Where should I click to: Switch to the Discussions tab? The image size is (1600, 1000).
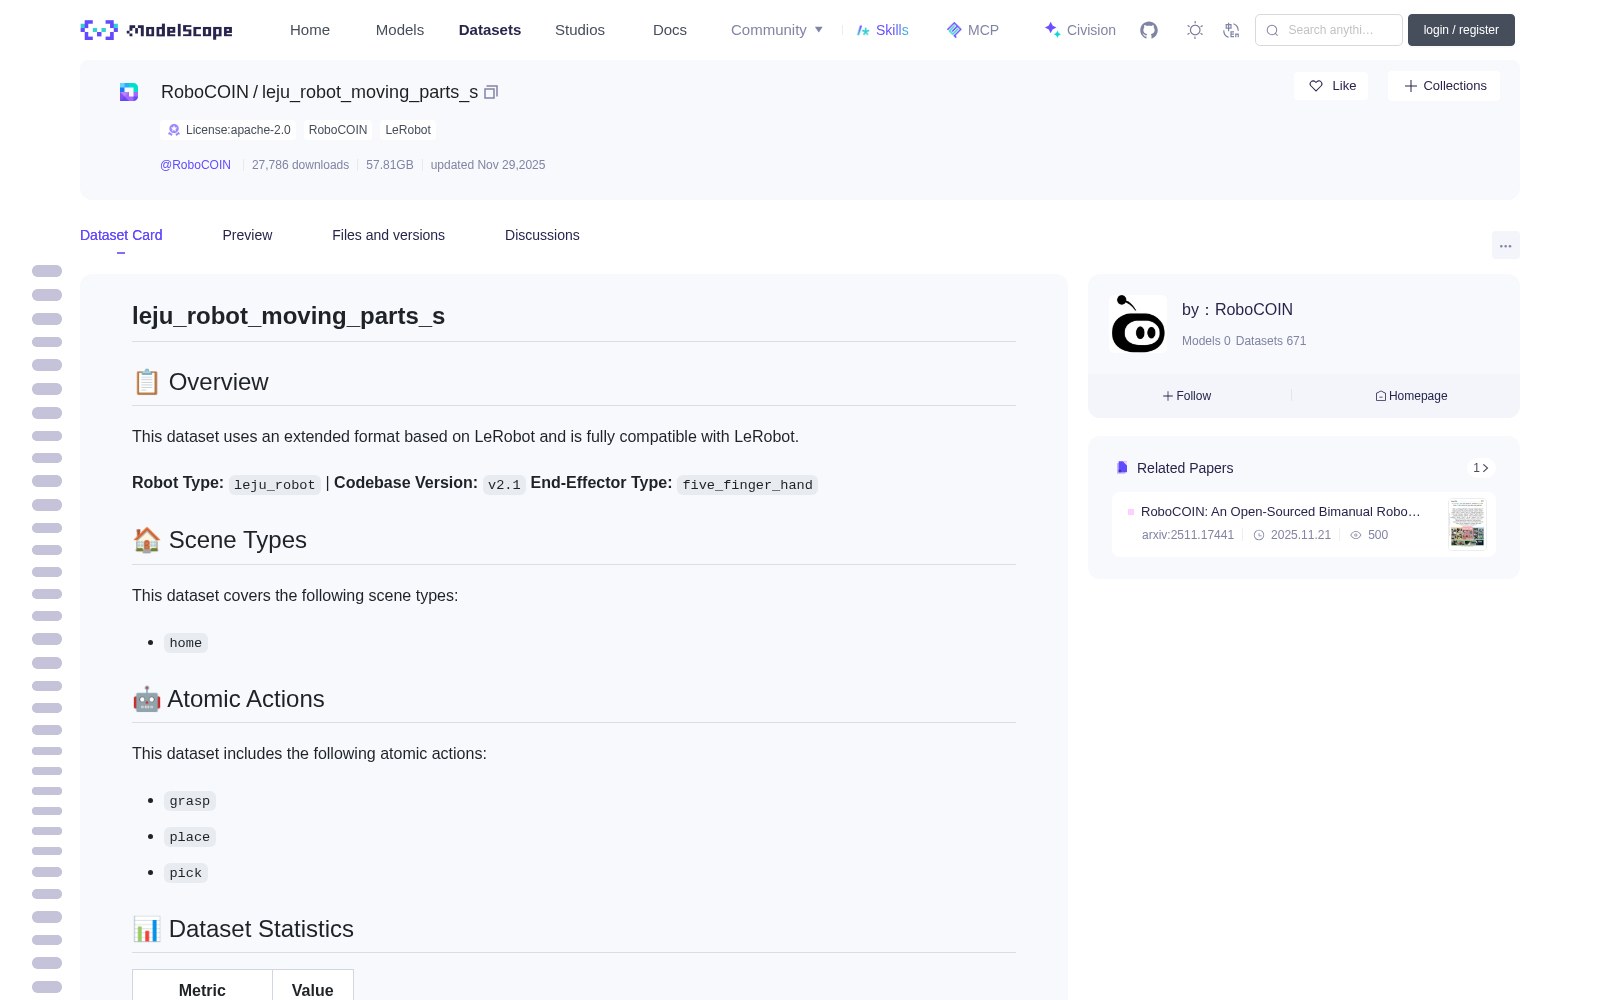point(542,235)
